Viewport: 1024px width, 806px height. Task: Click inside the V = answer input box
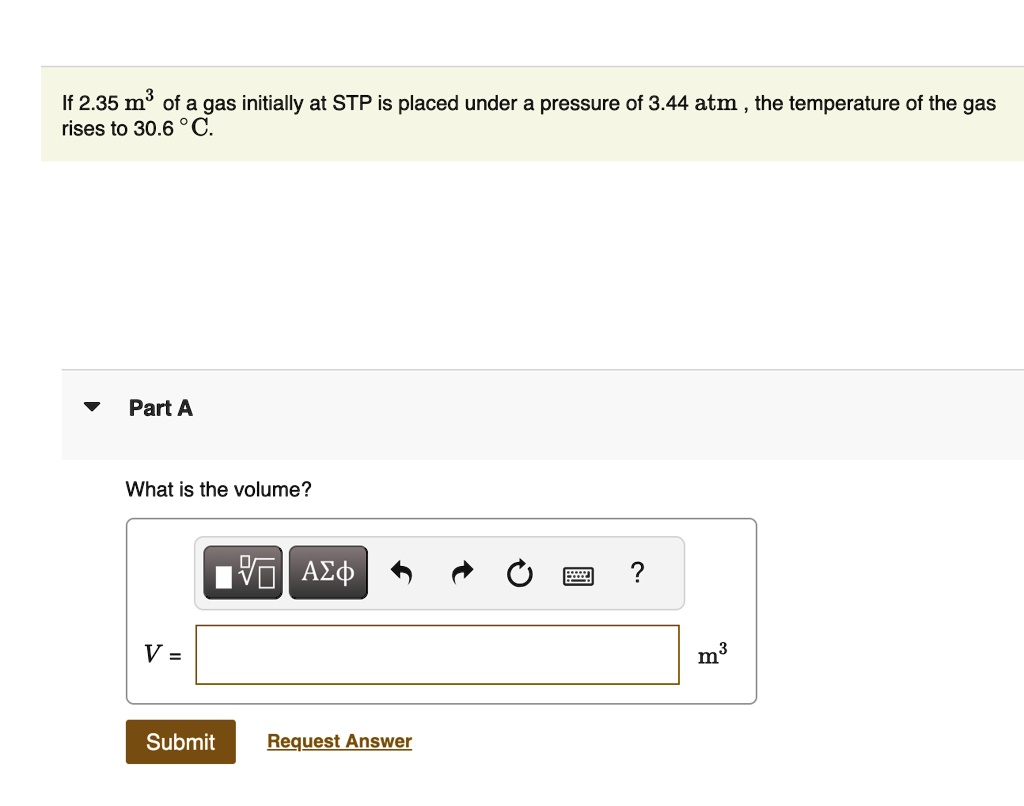437,654
